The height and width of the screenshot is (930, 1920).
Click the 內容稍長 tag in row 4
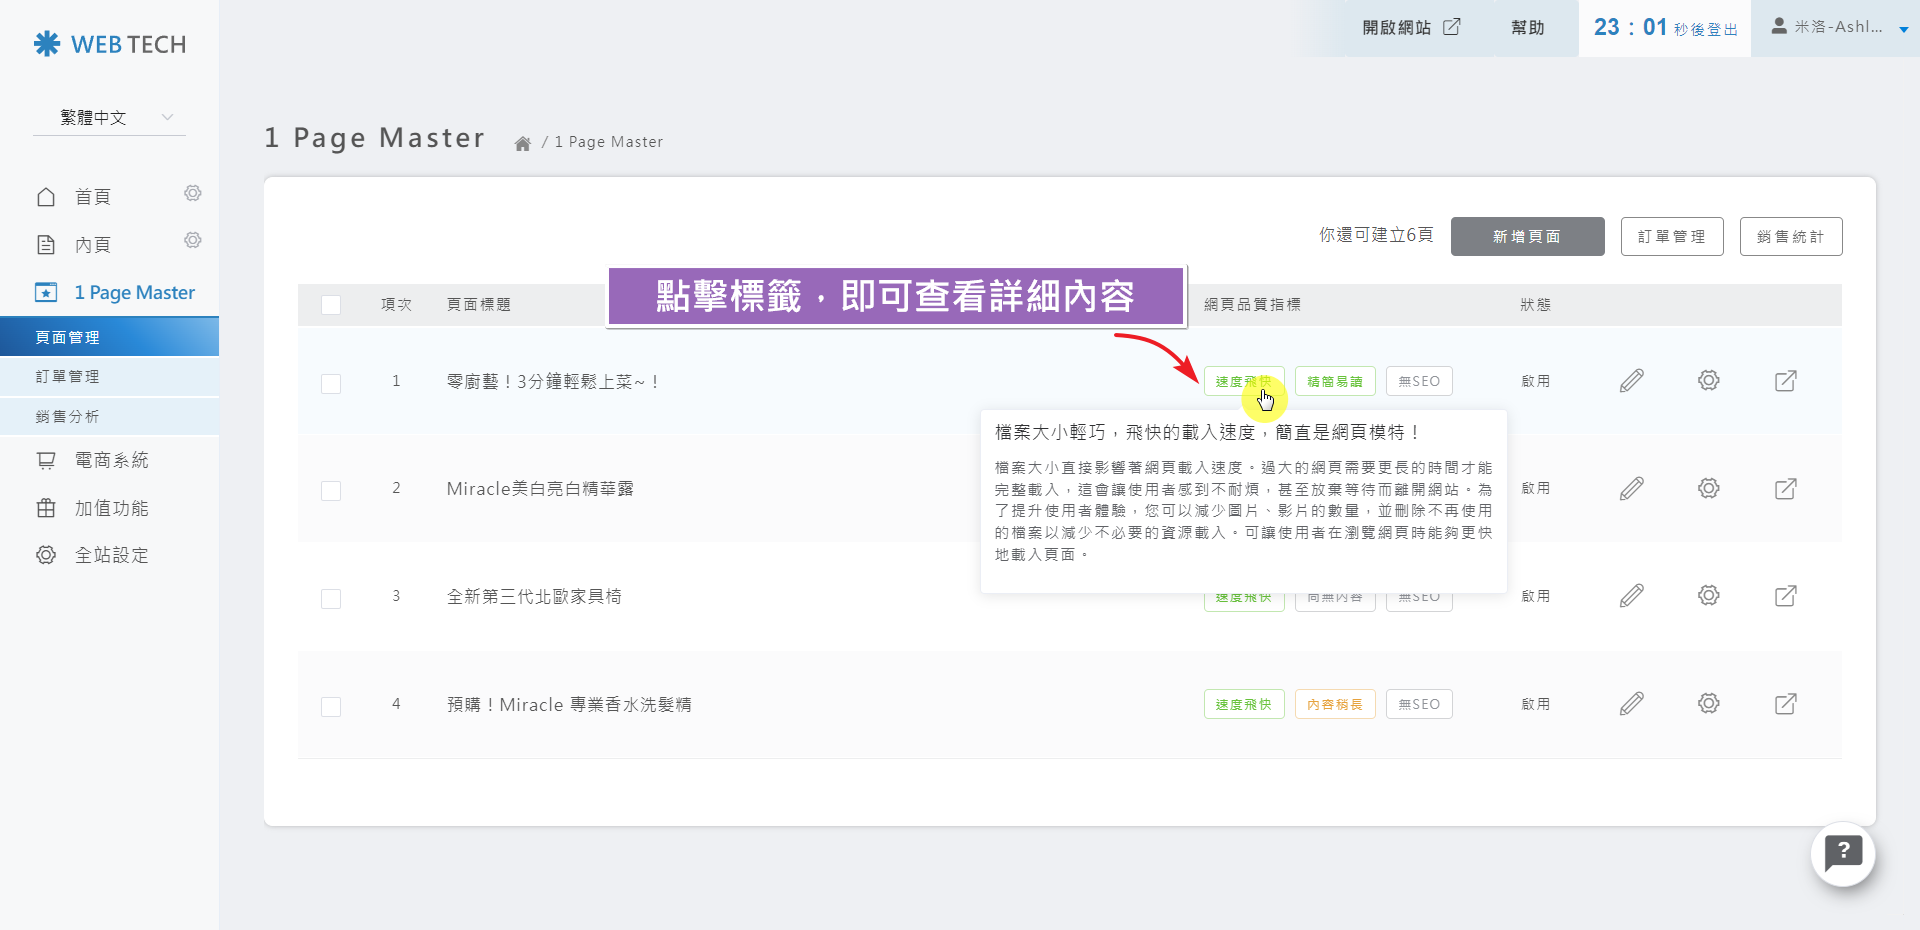1334,704
